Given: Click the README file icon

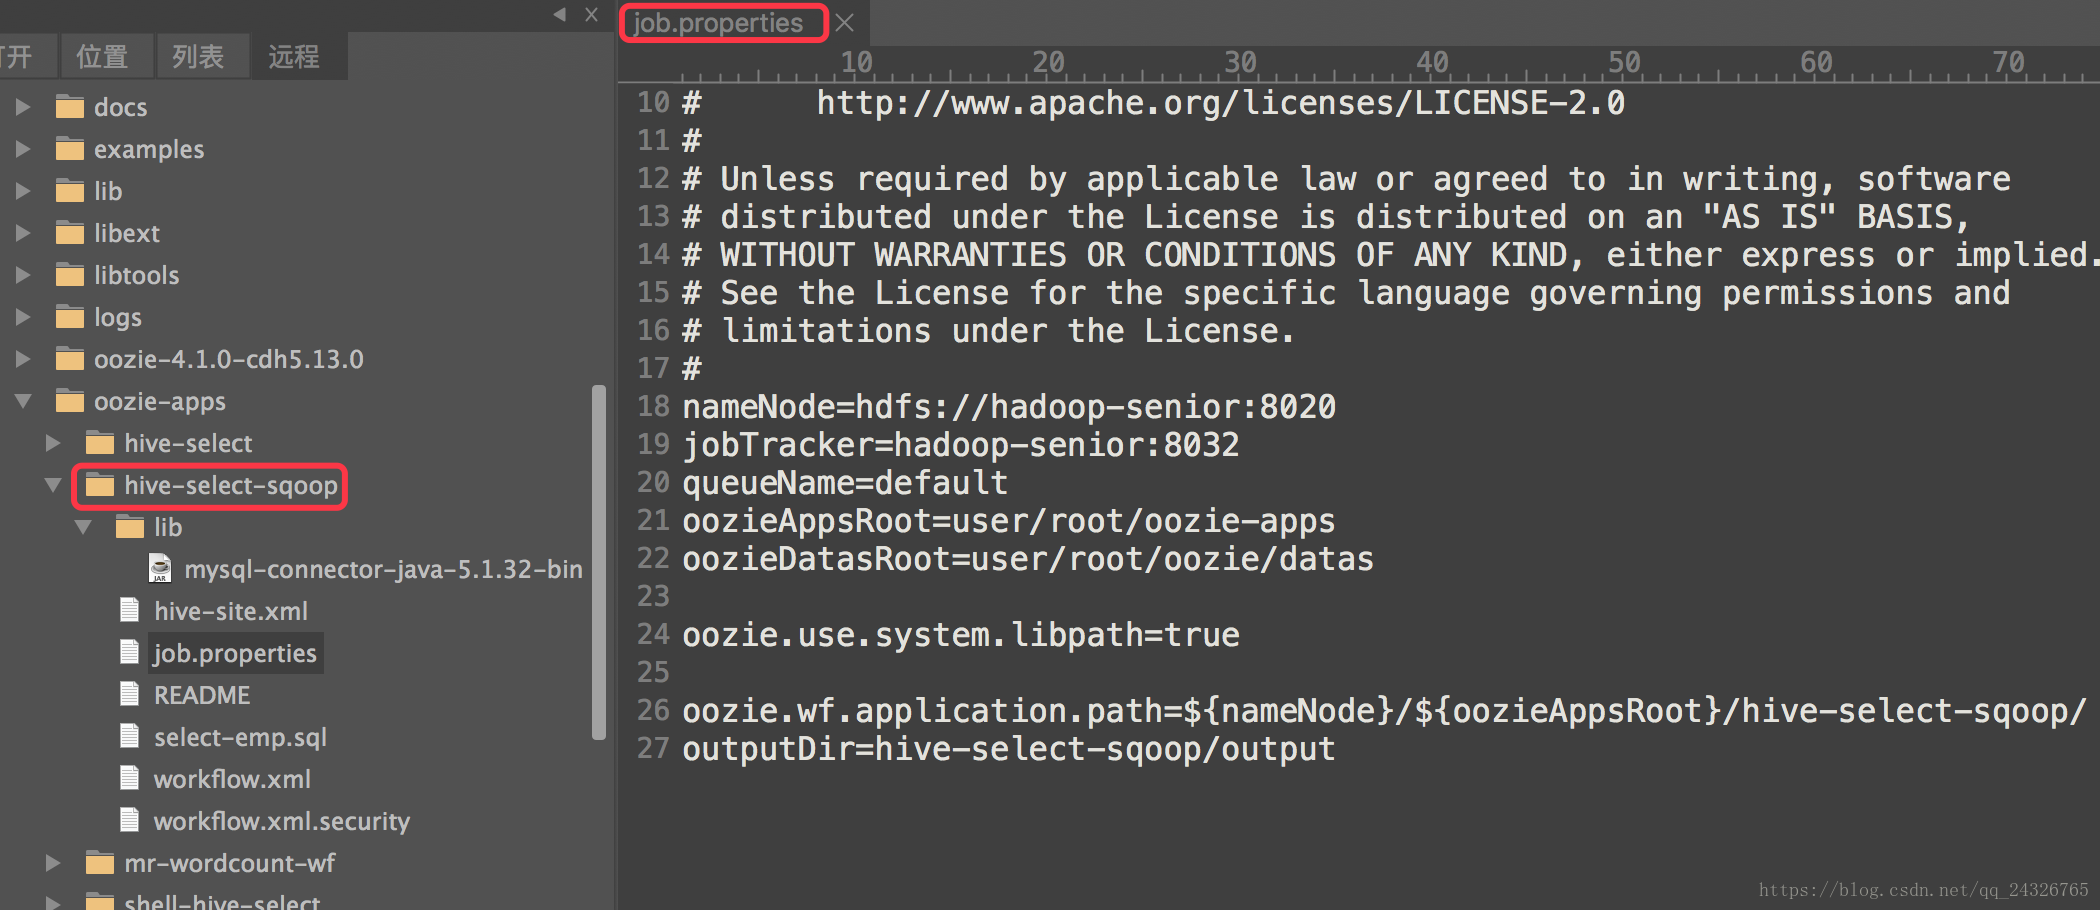Looking at the screenshot, I should point(129,693).
